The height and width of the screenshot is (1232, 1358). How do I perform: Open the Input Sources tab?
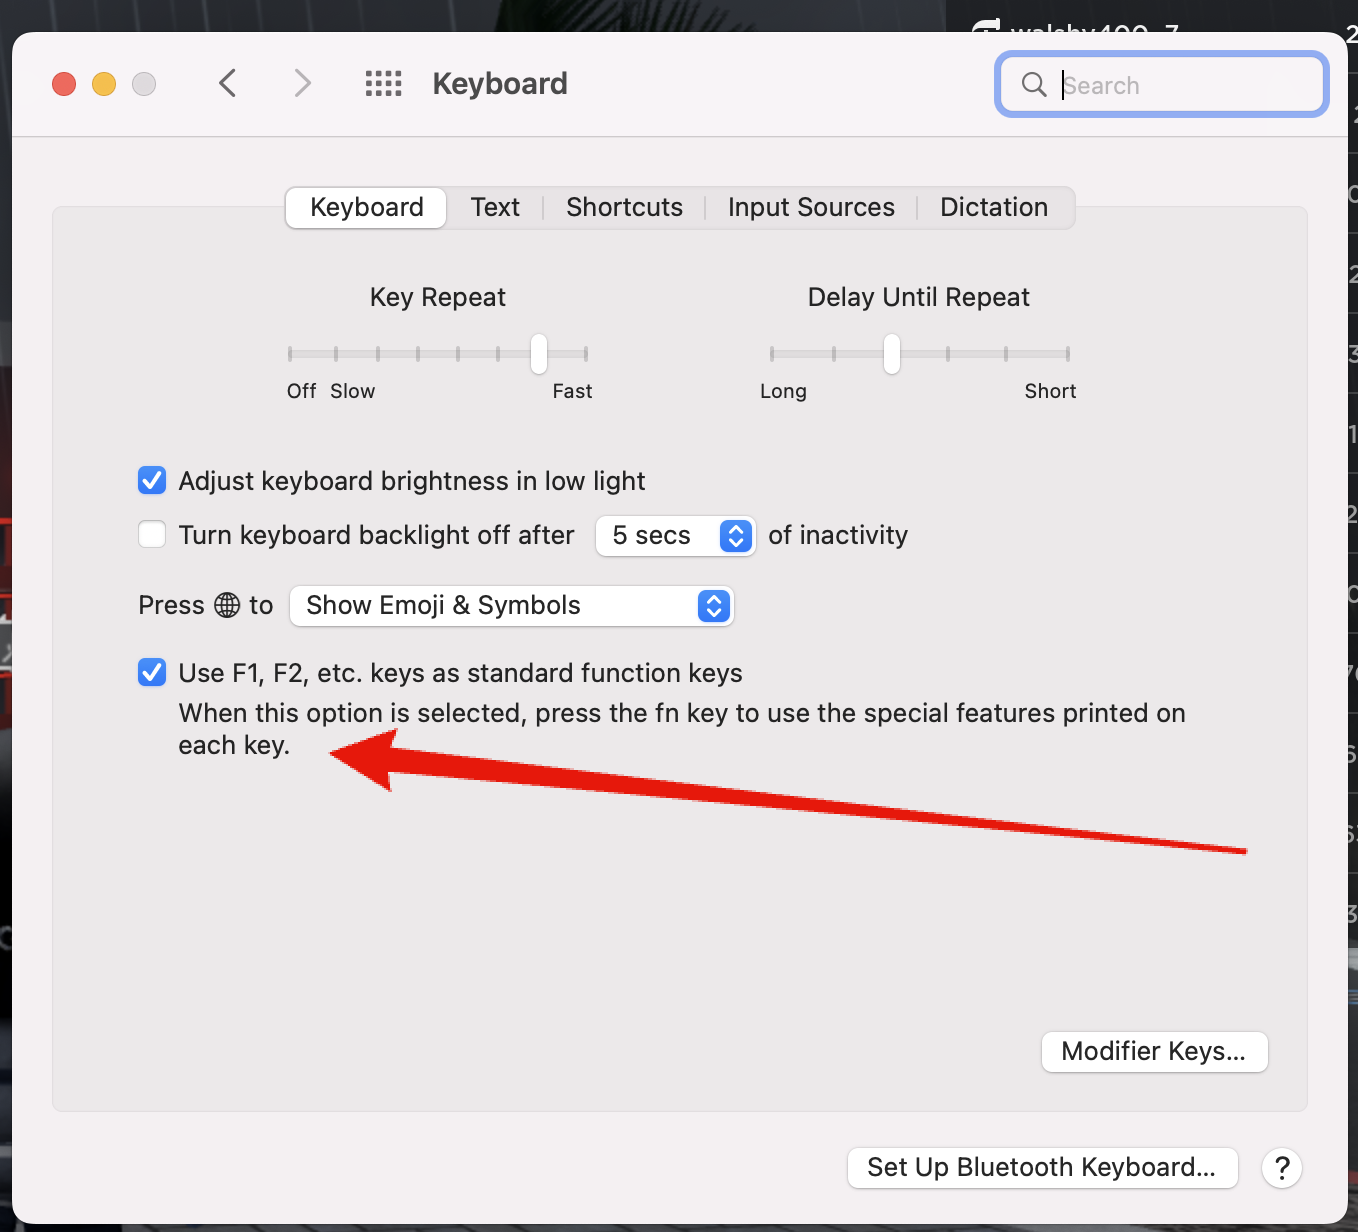pos(811,208)
